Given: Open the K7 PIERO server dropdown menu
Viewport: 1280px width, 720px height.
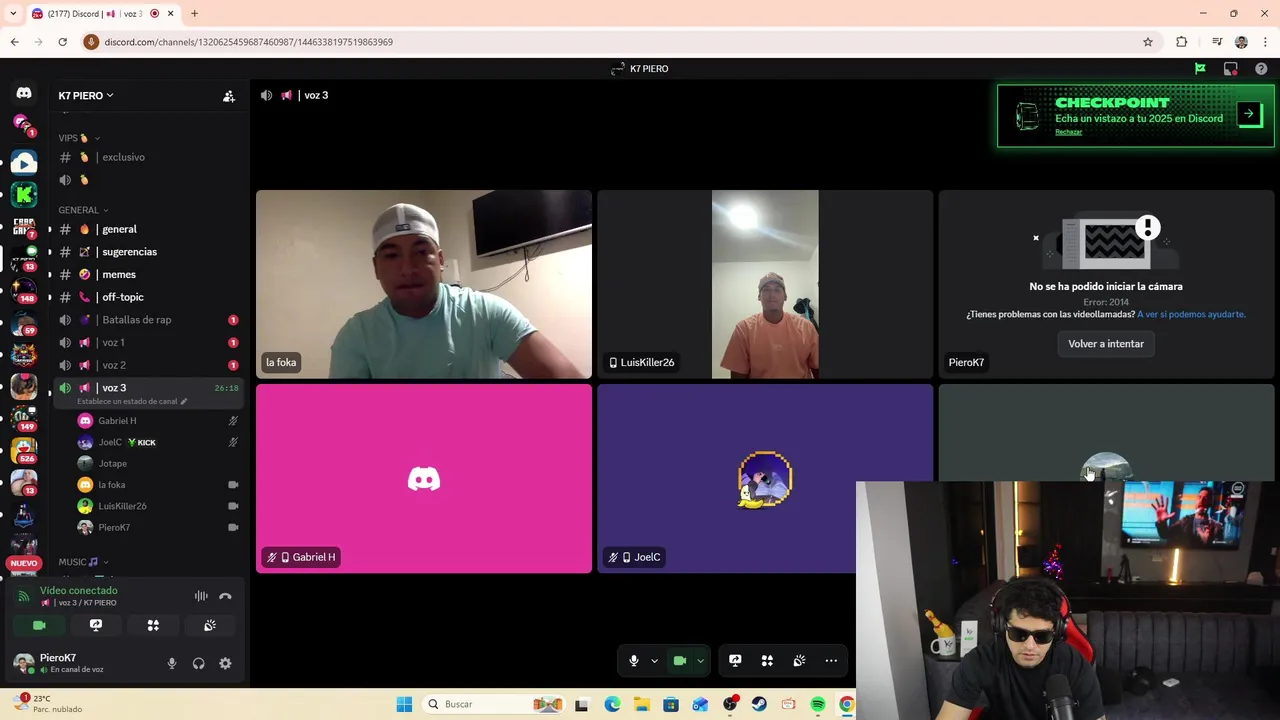Looking at the screenshot, I should coord(86,96).
